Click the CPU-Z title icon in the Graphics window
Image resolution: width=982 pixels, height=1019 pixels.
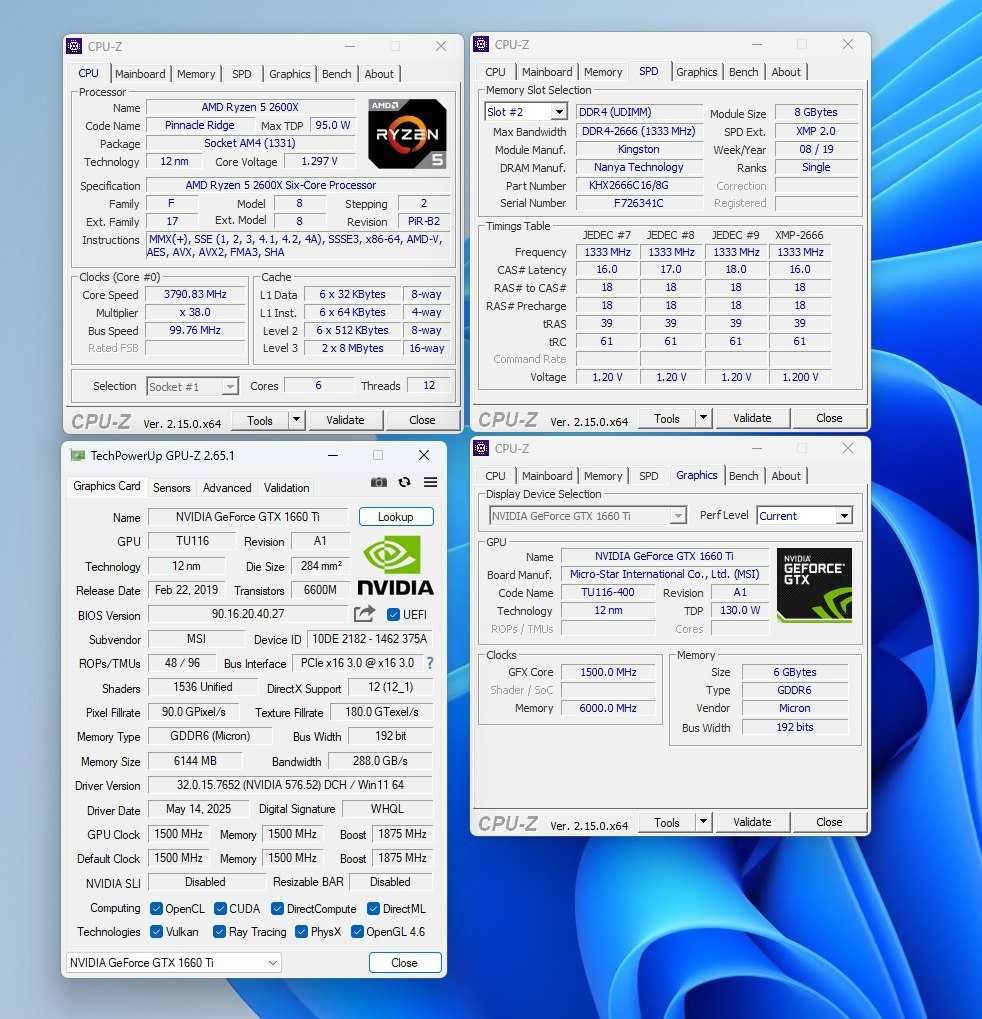click(481, 448)
